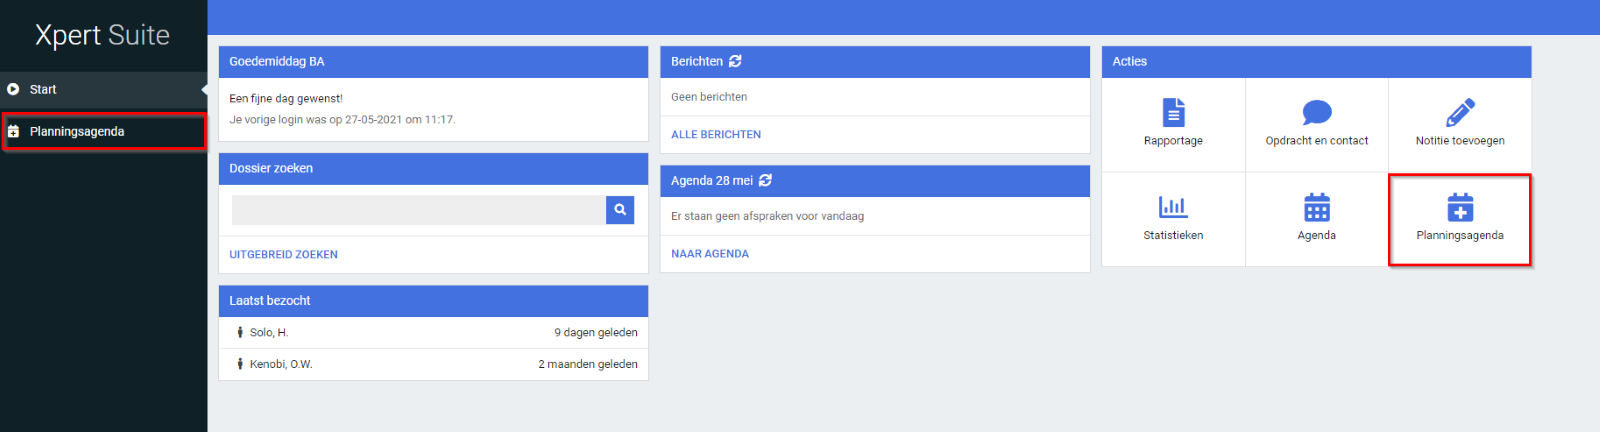Click the person icon beside Kenobi, O.W.
Screen dimensions: 1600x432
point(240,365)
